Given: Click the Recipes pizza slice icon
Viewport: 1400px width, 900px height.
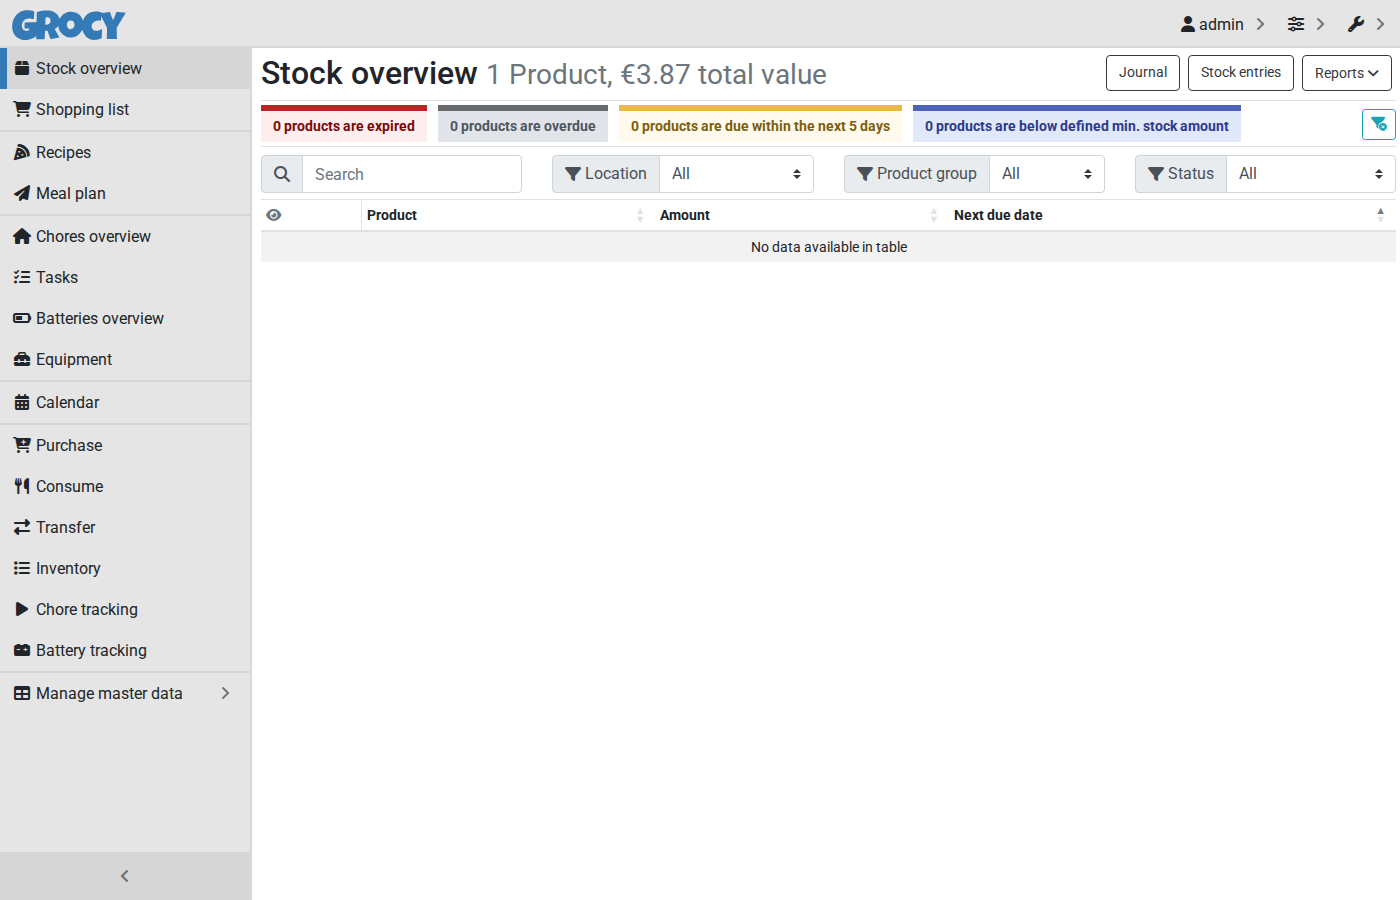Looking at the screenshot, I should (22, 152).
